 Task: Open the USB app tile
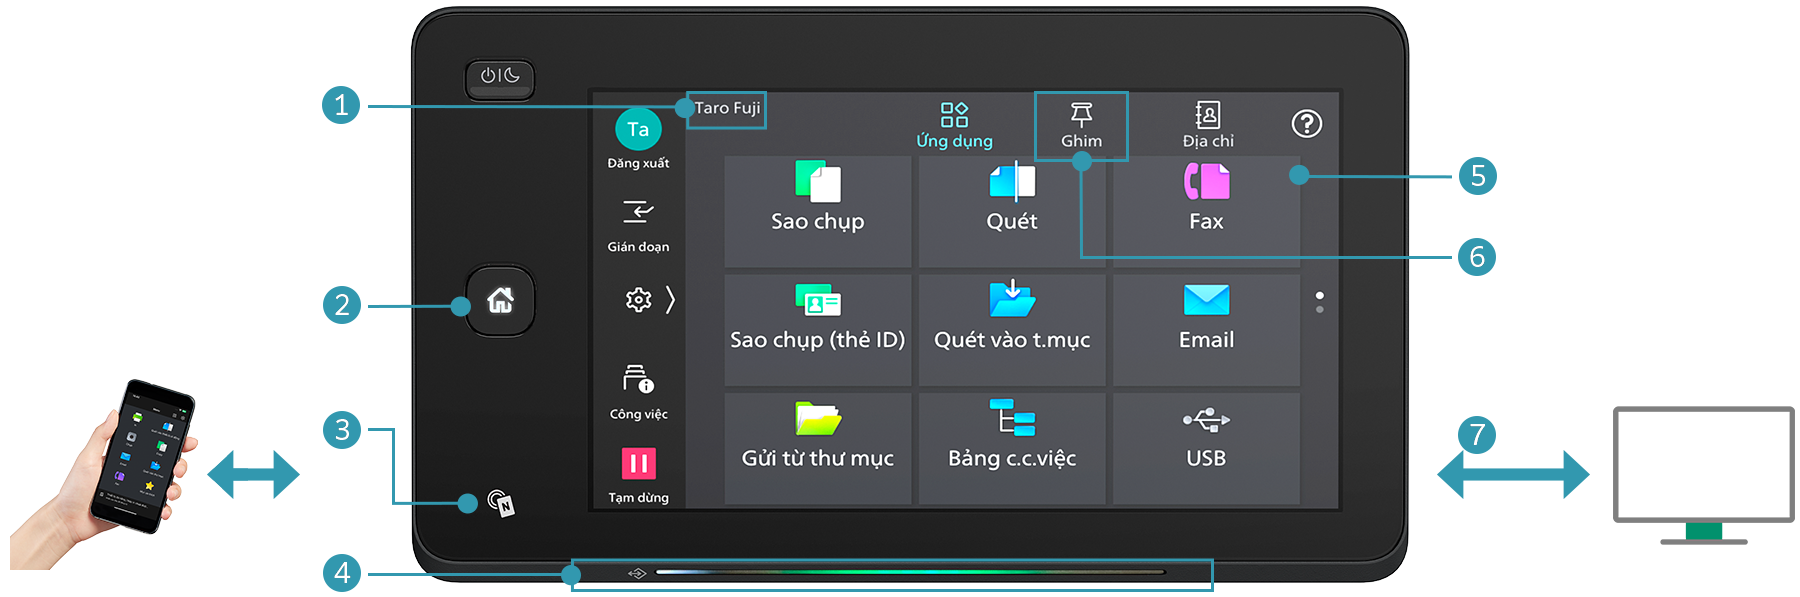(1206, 447)
